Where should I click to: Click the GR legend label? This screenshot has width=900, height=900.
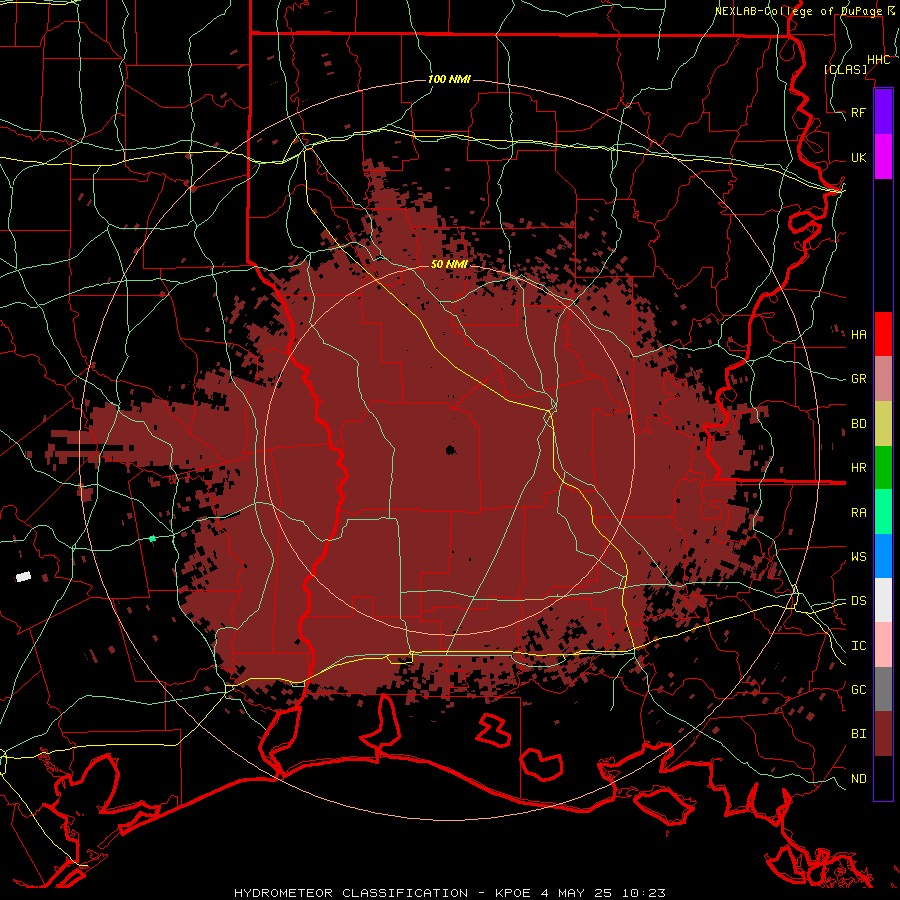point(859,379)
